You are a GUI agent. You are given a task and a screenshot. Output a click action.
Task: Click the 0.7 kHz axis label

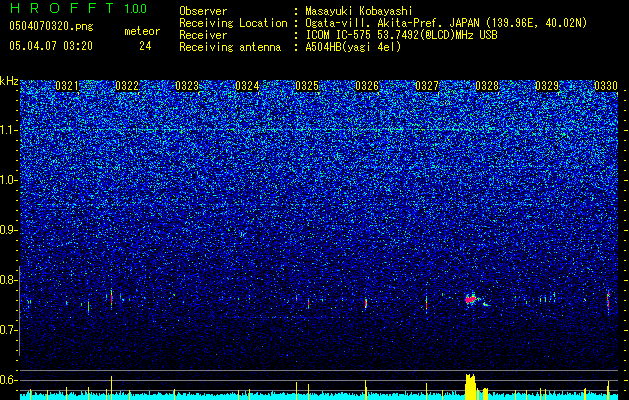click(x=9, y=330)
